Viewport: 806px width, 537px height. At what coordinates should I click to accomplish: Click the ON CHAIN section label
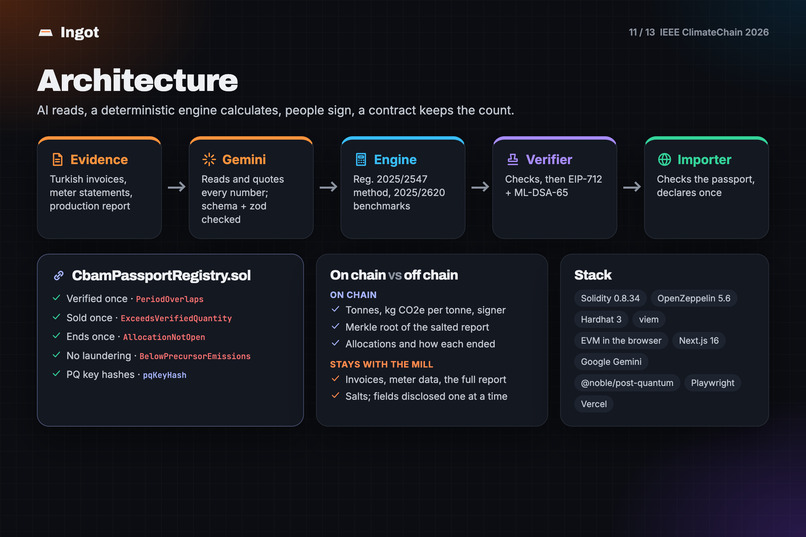[353, 295]
